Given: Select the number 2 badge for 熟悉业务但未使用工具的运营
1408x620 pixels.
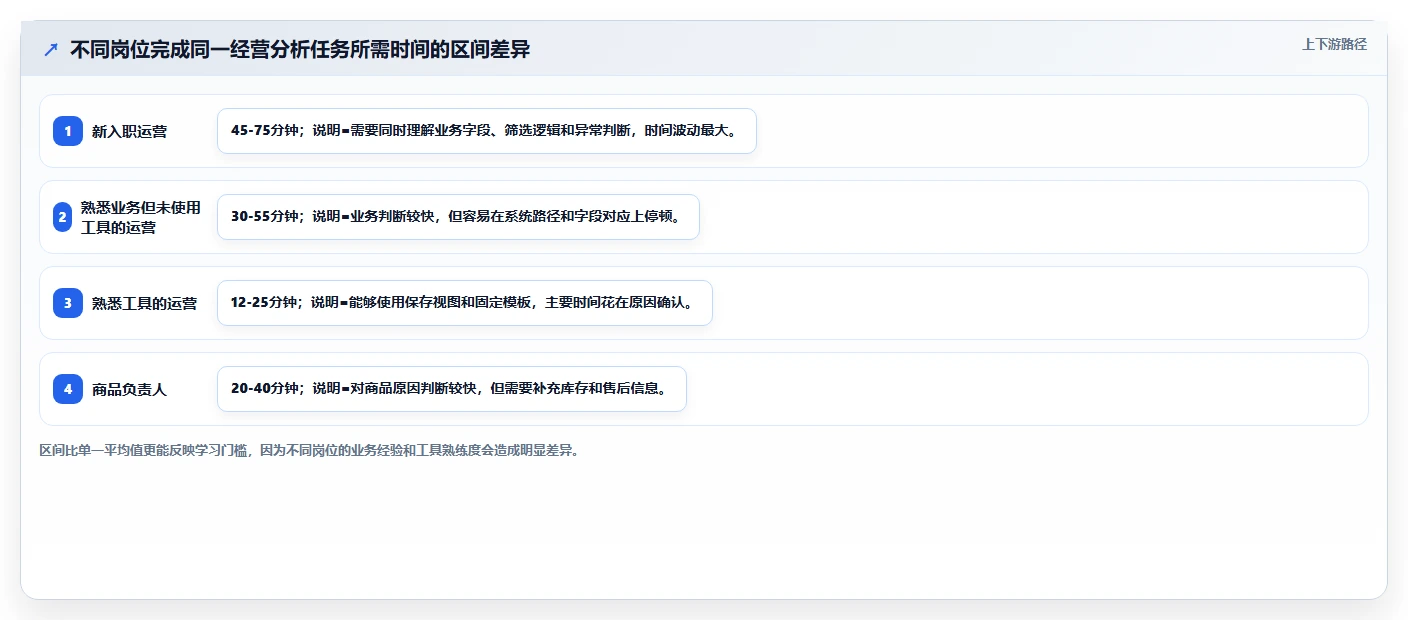Looking at the screenshot, I should (x=62, y=217).
